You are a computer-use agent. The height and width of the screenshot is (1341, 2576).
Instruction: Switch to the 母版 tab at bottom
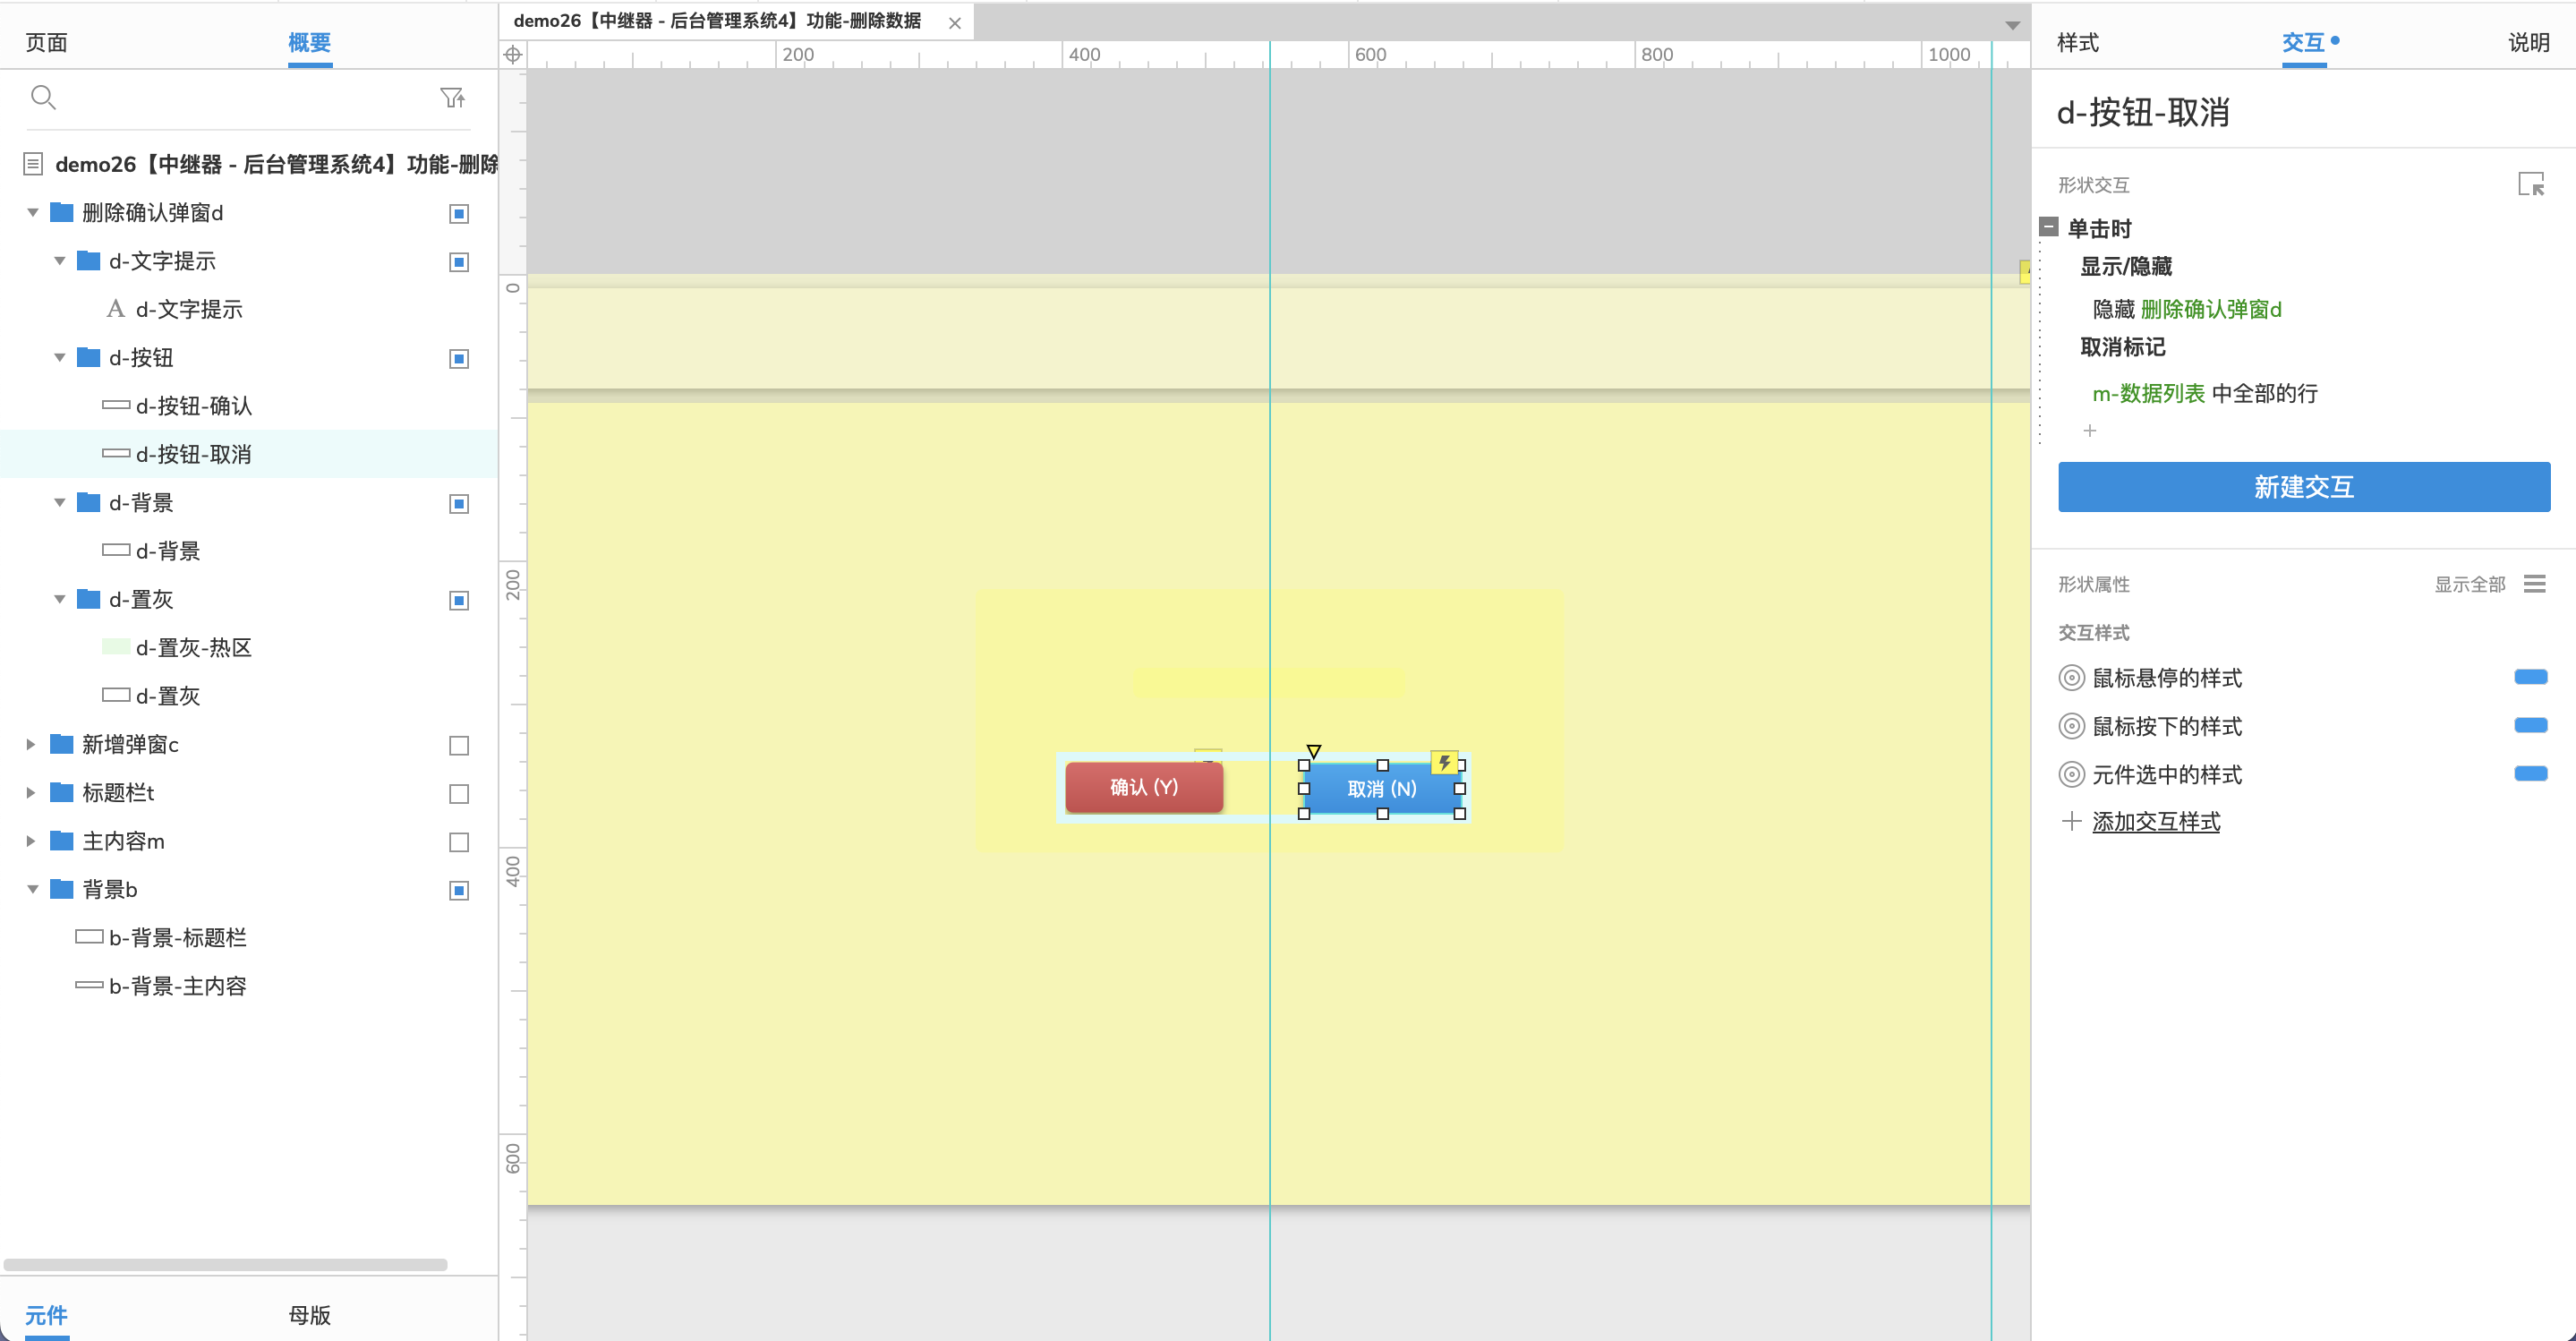pyautogui.click(x=309, y=1315)
